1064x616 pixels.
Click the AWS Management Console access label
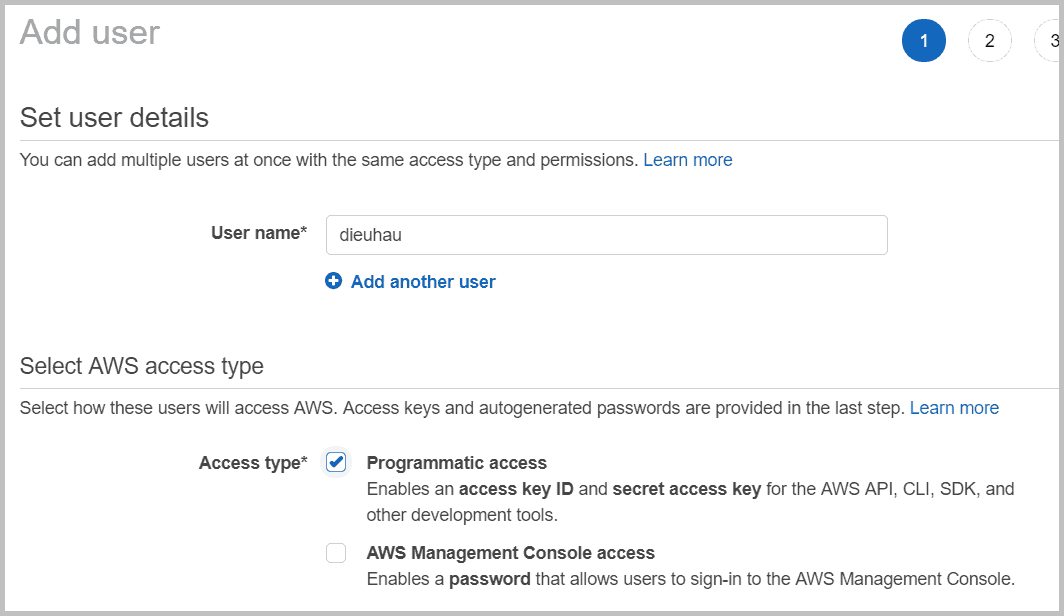tap(510, 553)
